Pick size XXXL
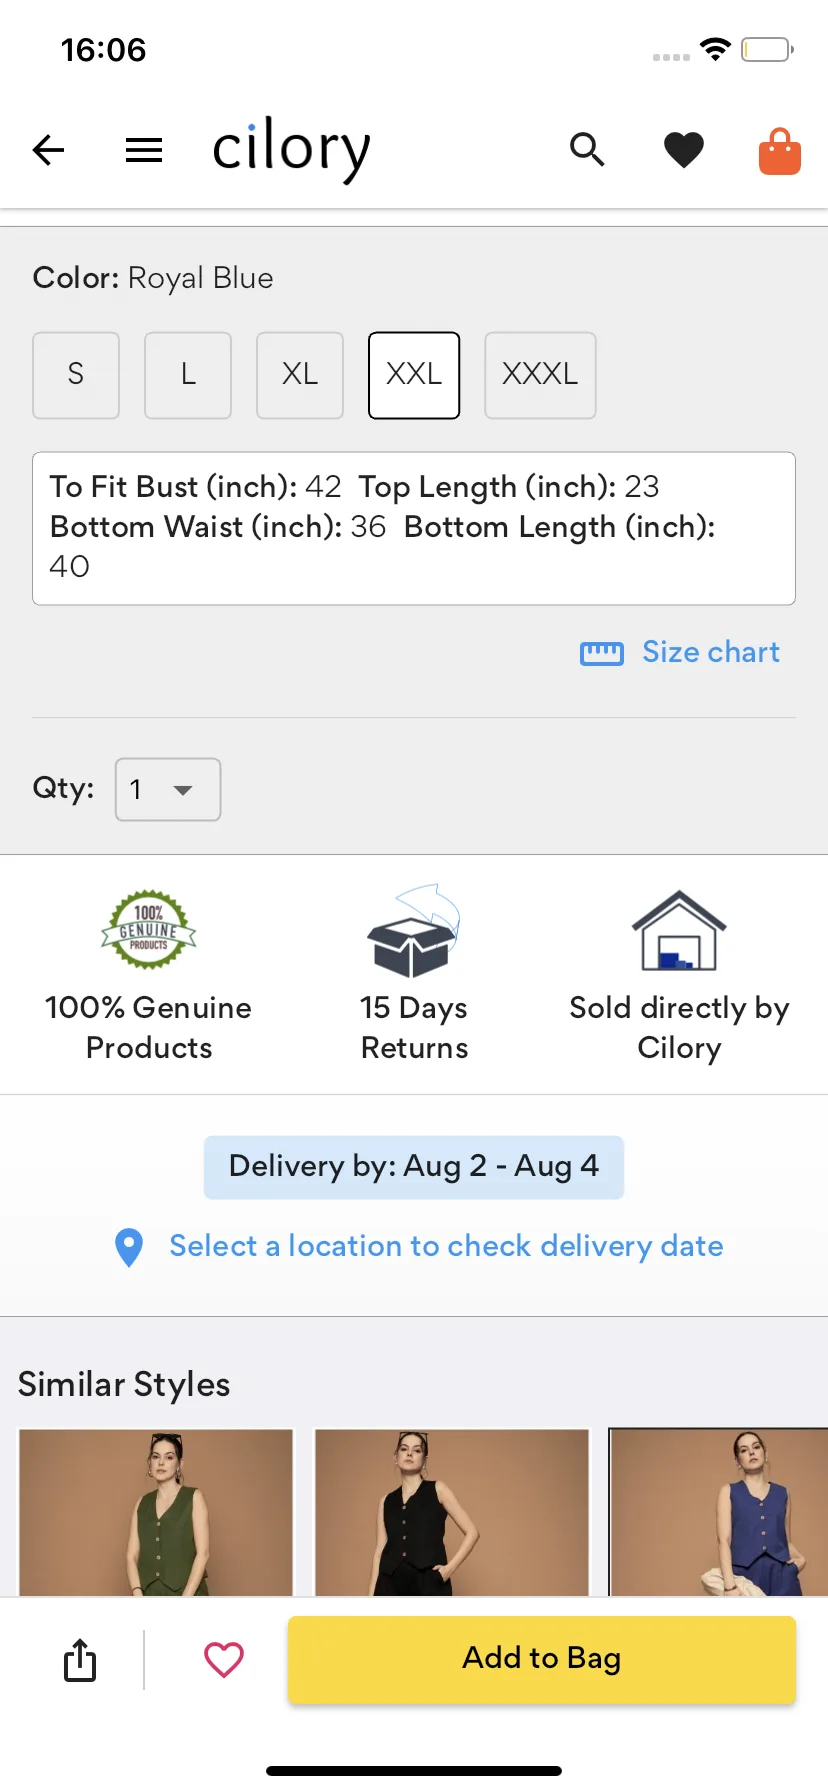The width and height of the screenshot is (828, 1792). (x=540, y=375)
